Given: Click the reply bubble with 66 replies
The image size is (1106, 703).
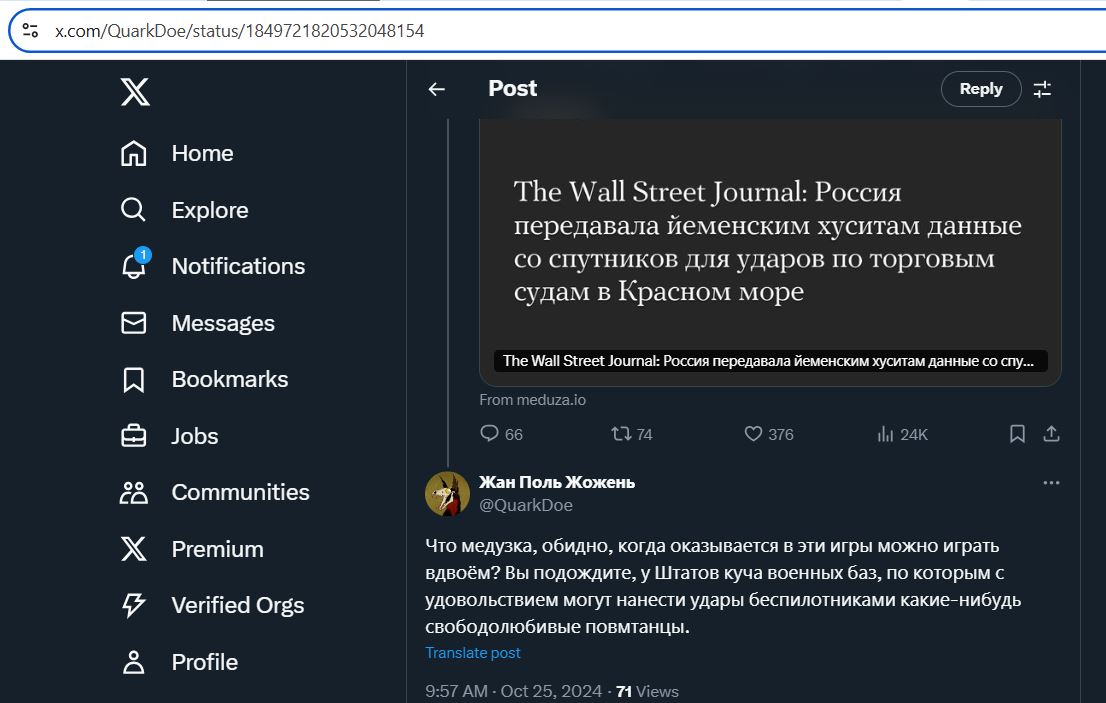Looking at the screenshot, I should pyautogui.click(x=502, y=434).
